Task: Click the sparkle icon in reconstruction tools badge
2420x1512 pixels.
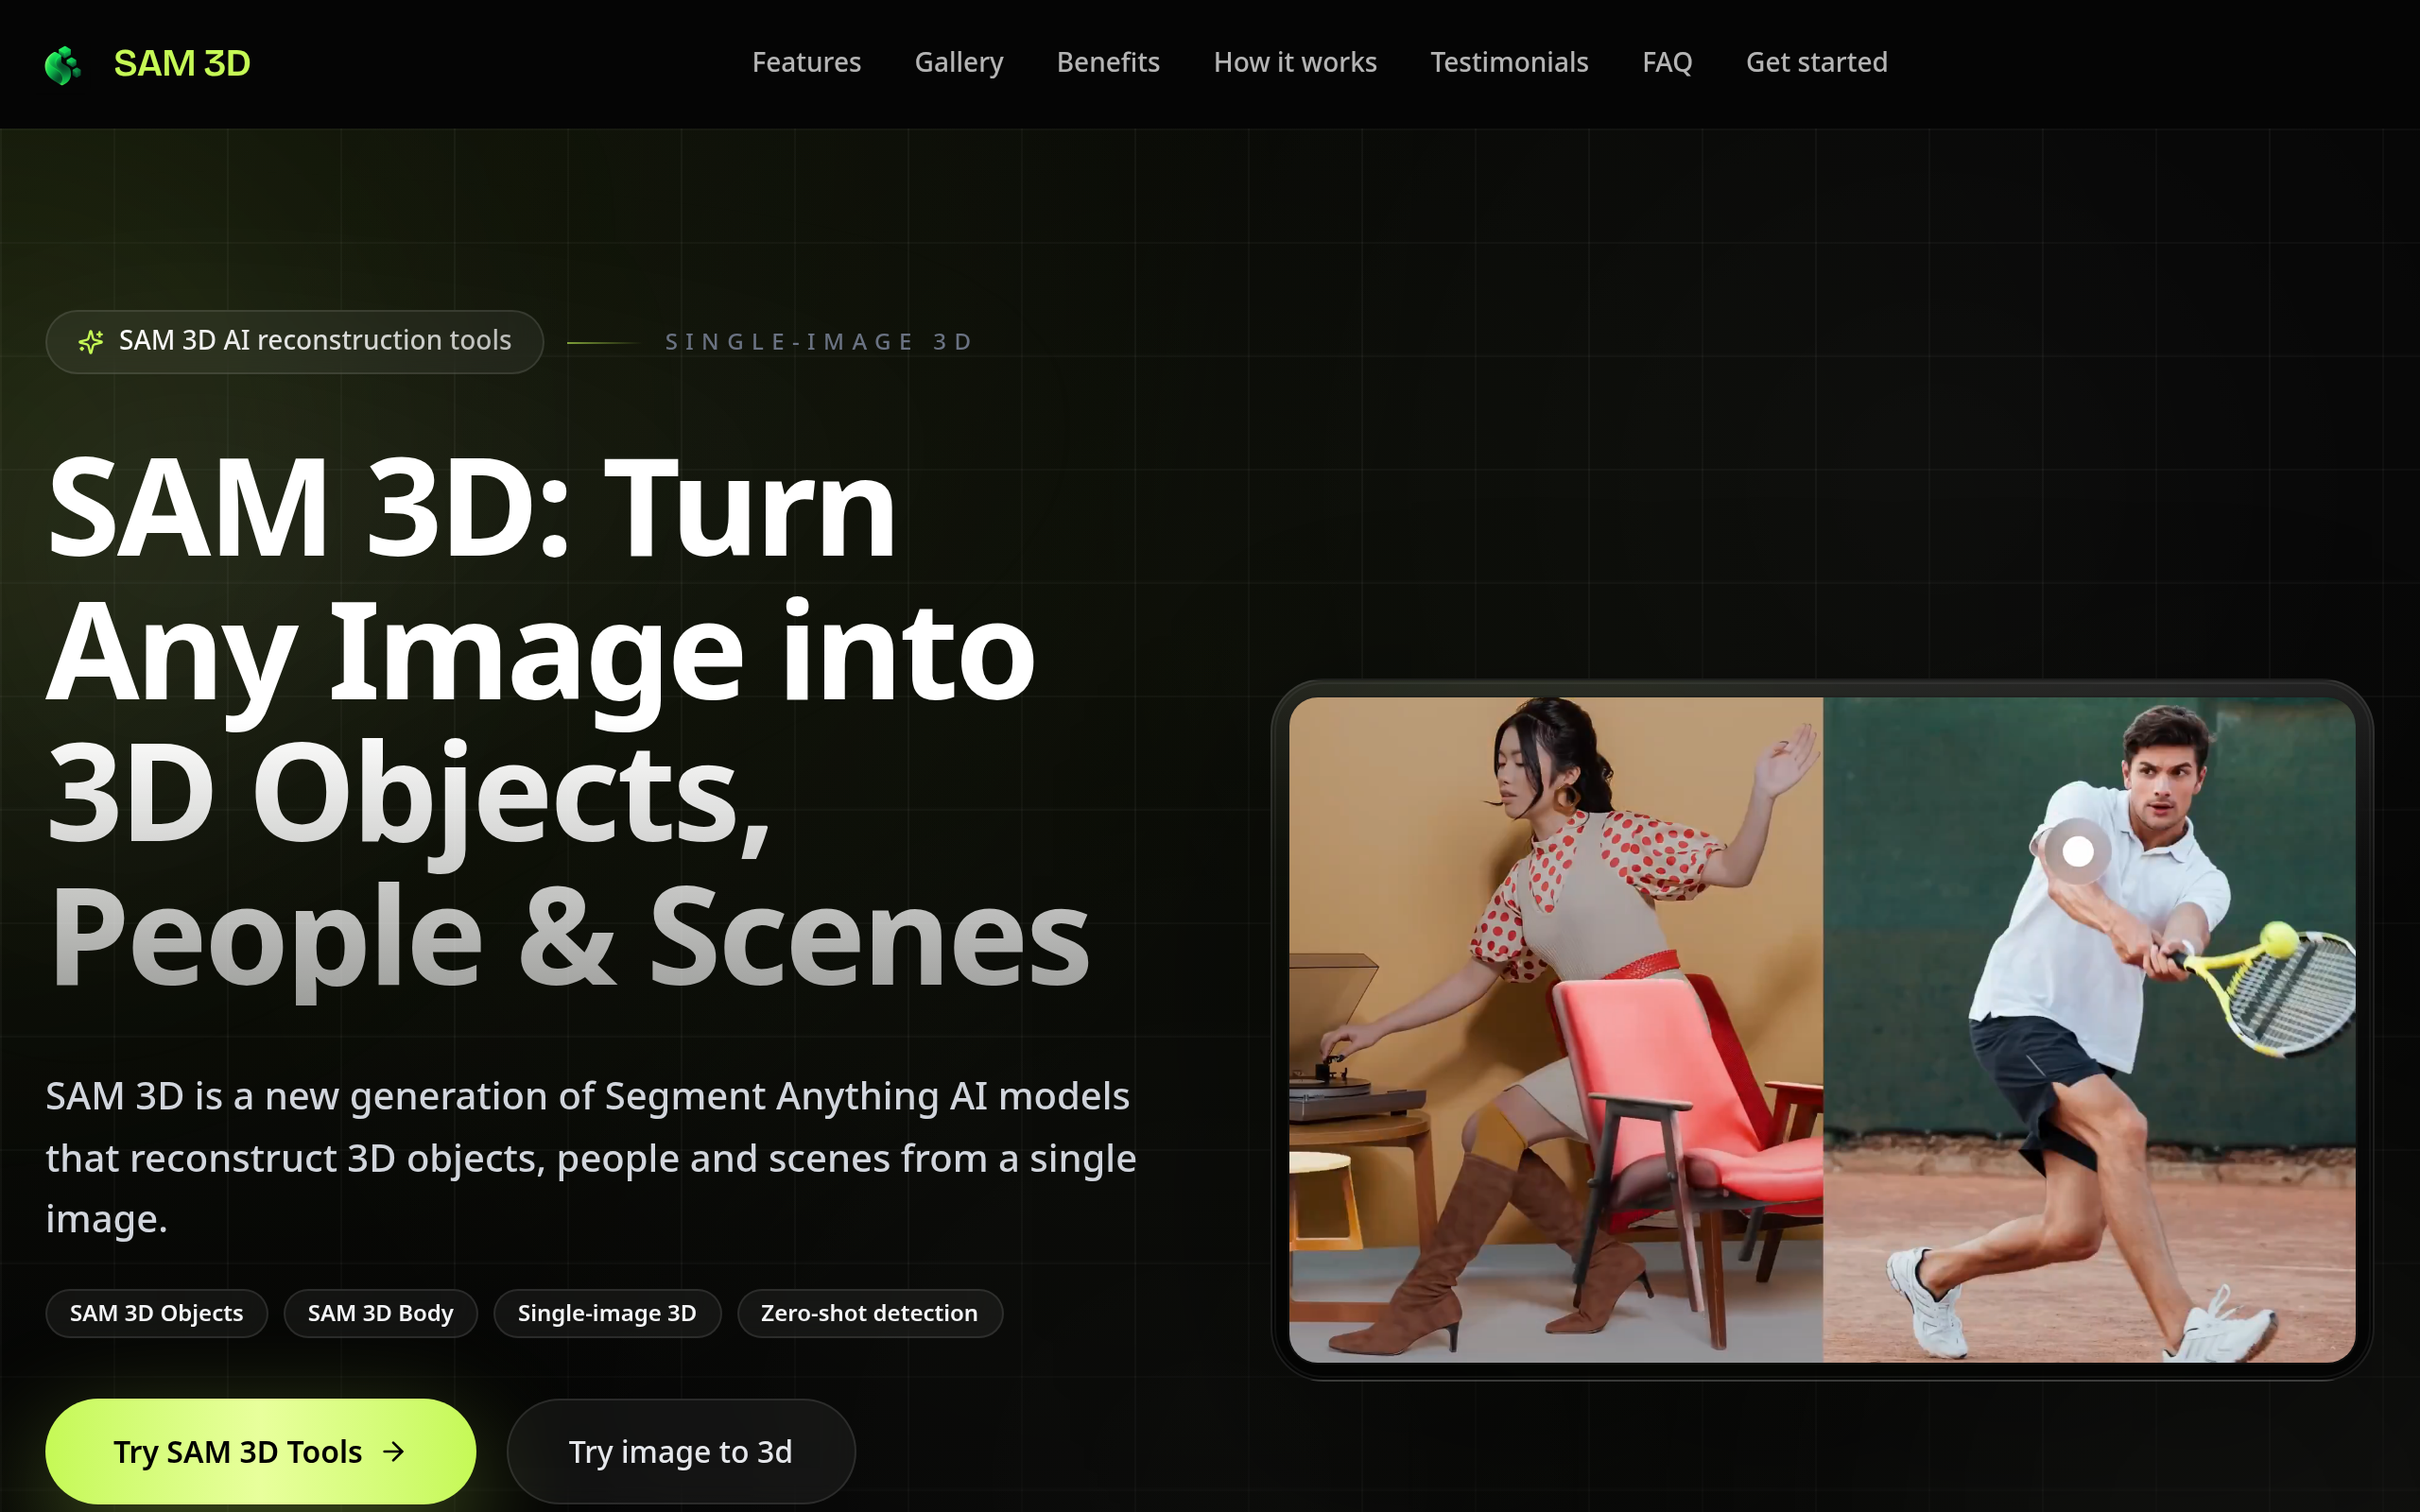Action: point(91,342)
